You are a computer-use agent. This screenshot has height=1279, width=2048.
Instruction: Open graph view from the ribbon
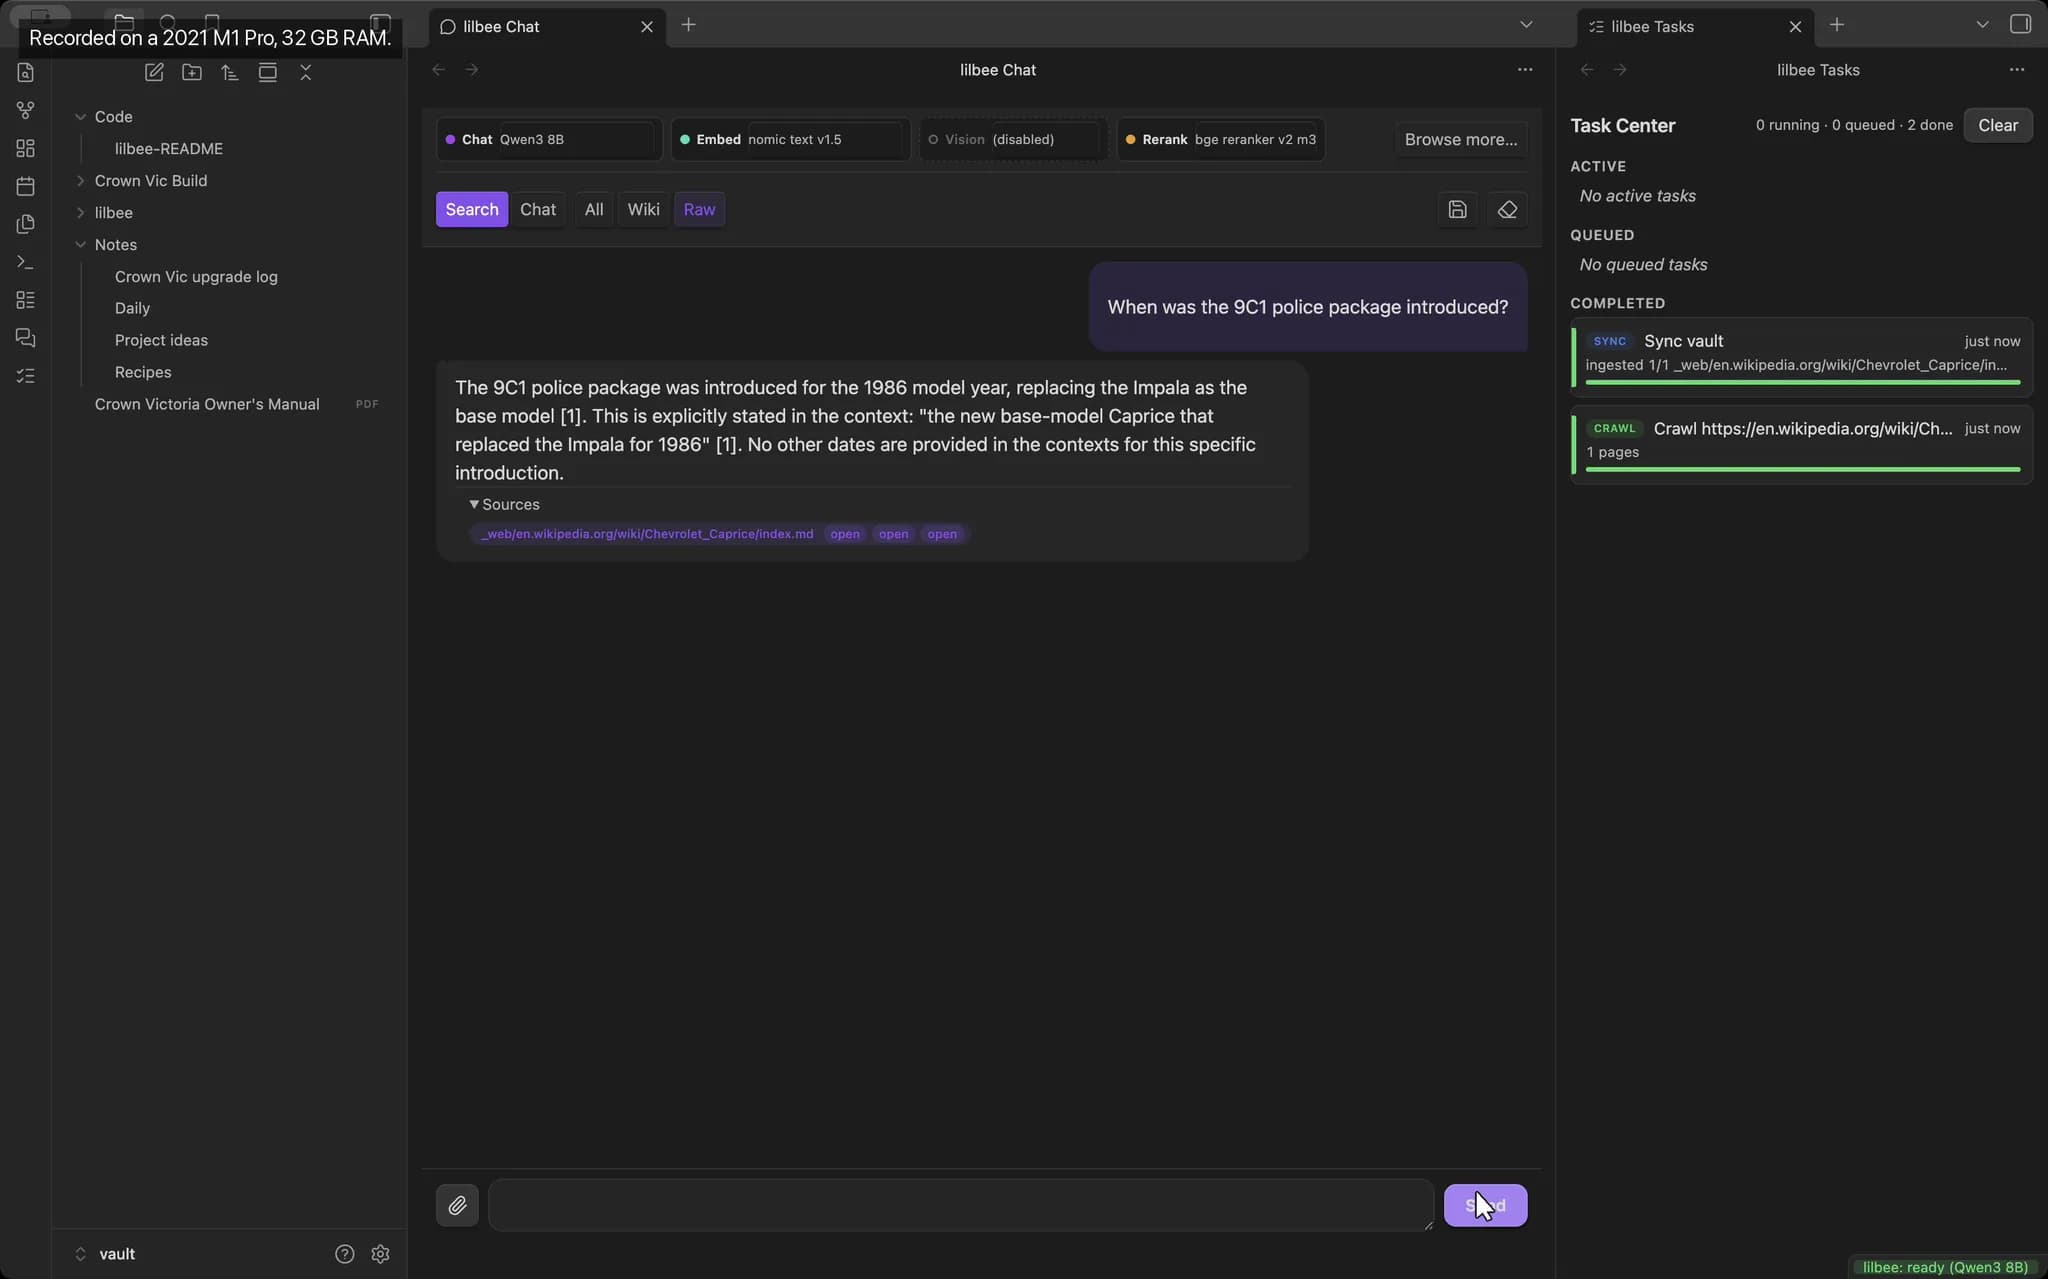[x=26, y=110]
